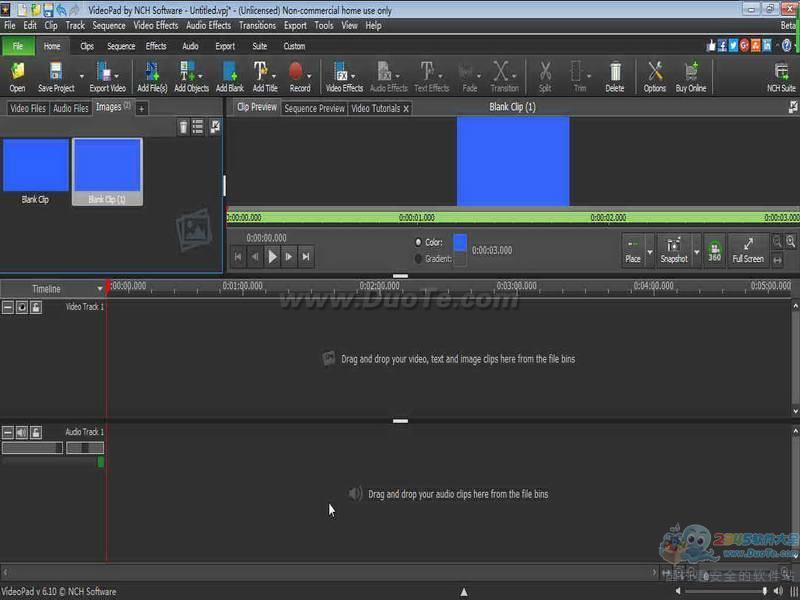Viewport: 800px width, 600px height.
Task: Expand the Record dropdown arrow
Action: (x=309, y=76)
